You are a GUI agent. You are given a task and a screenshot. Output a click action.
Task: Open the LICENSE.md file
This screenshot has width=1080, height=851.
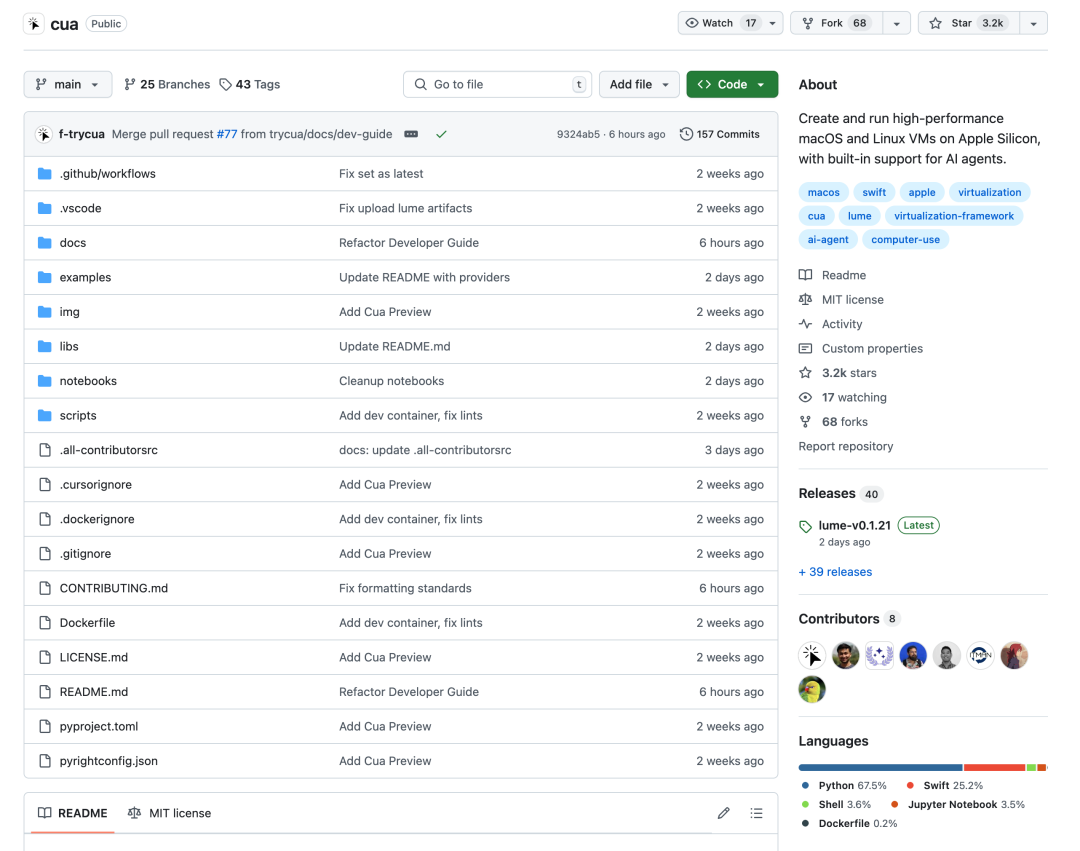pos(94,658)
